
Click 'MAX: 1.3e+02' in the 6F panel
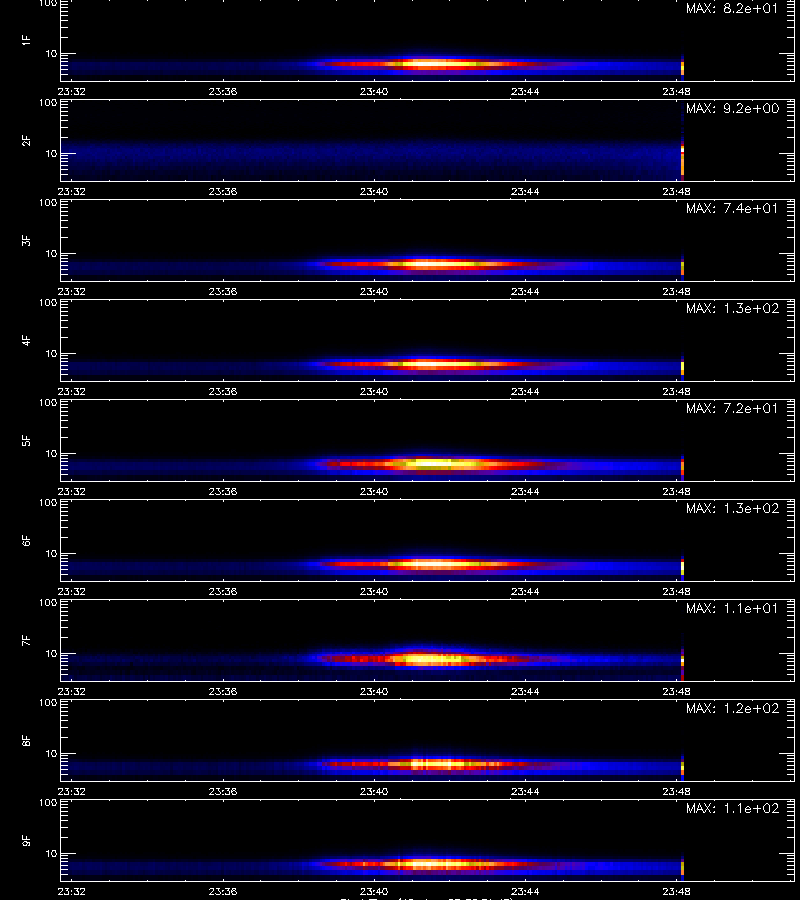(x=732, y=509)
